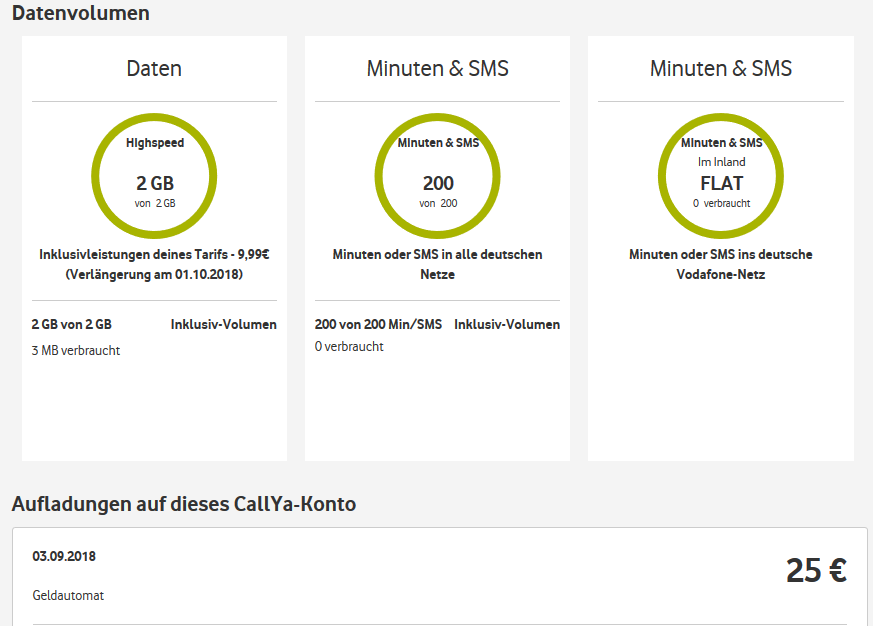The height and width of the screenshot is (626, 873).
Task: Click the FLAT Im Inland gauge
Action: 720,175
